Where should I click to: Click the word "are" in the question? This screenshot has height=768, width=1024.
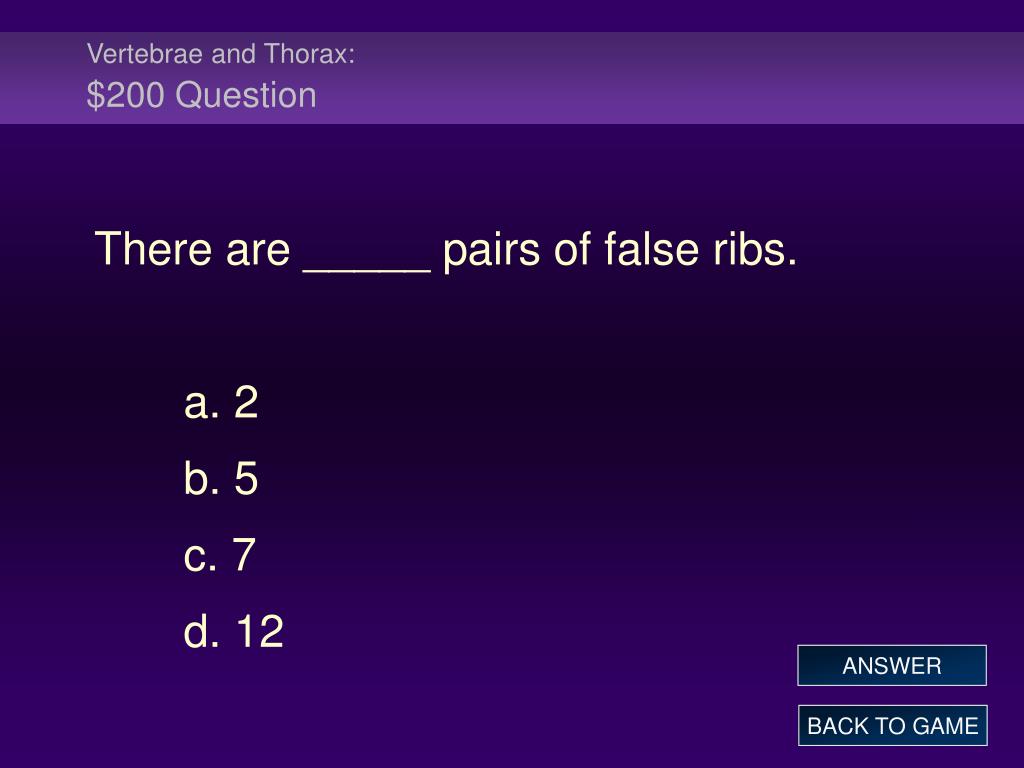[258, 252]
